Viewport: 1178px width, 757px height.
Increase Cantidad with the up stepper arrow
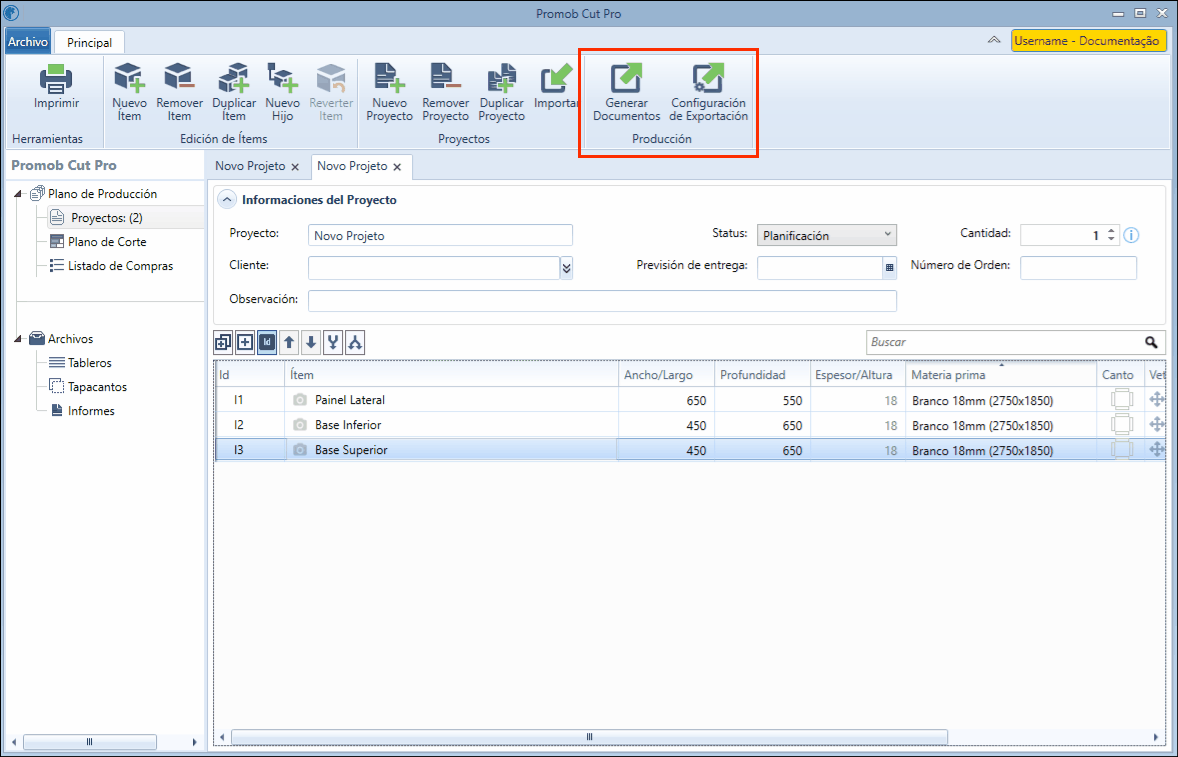pyautogui.click(x=1112, y=231)
